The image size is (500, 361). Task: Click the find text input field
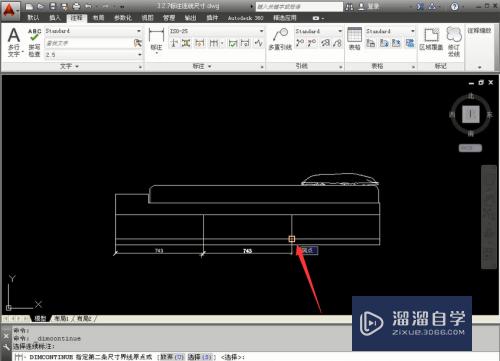pyautogui.click(x=89, y=43)
